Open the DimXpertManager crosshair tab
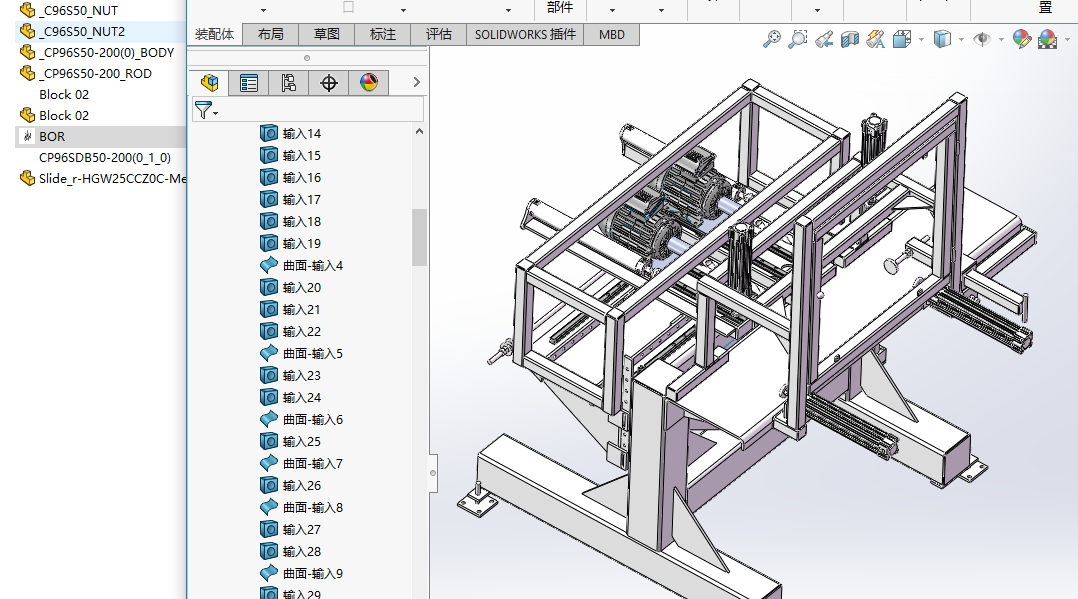This screenshot has width=1078, height=599. 329,83
